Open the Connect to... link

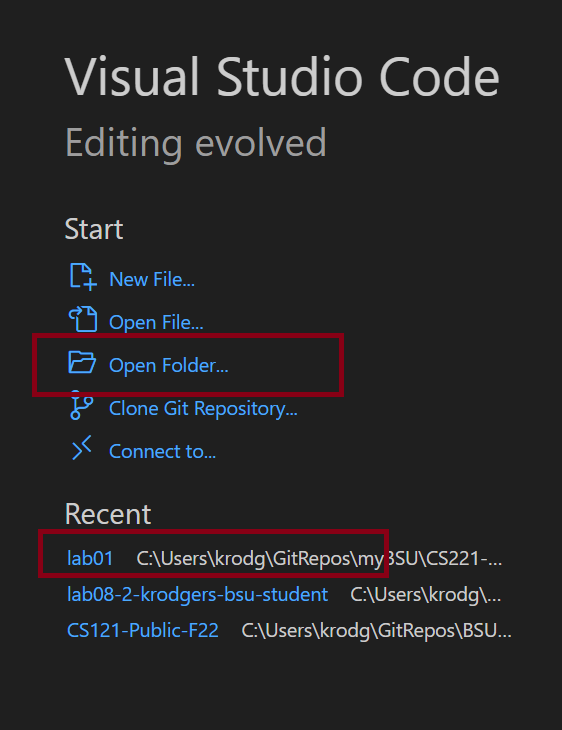click(163, 451)
